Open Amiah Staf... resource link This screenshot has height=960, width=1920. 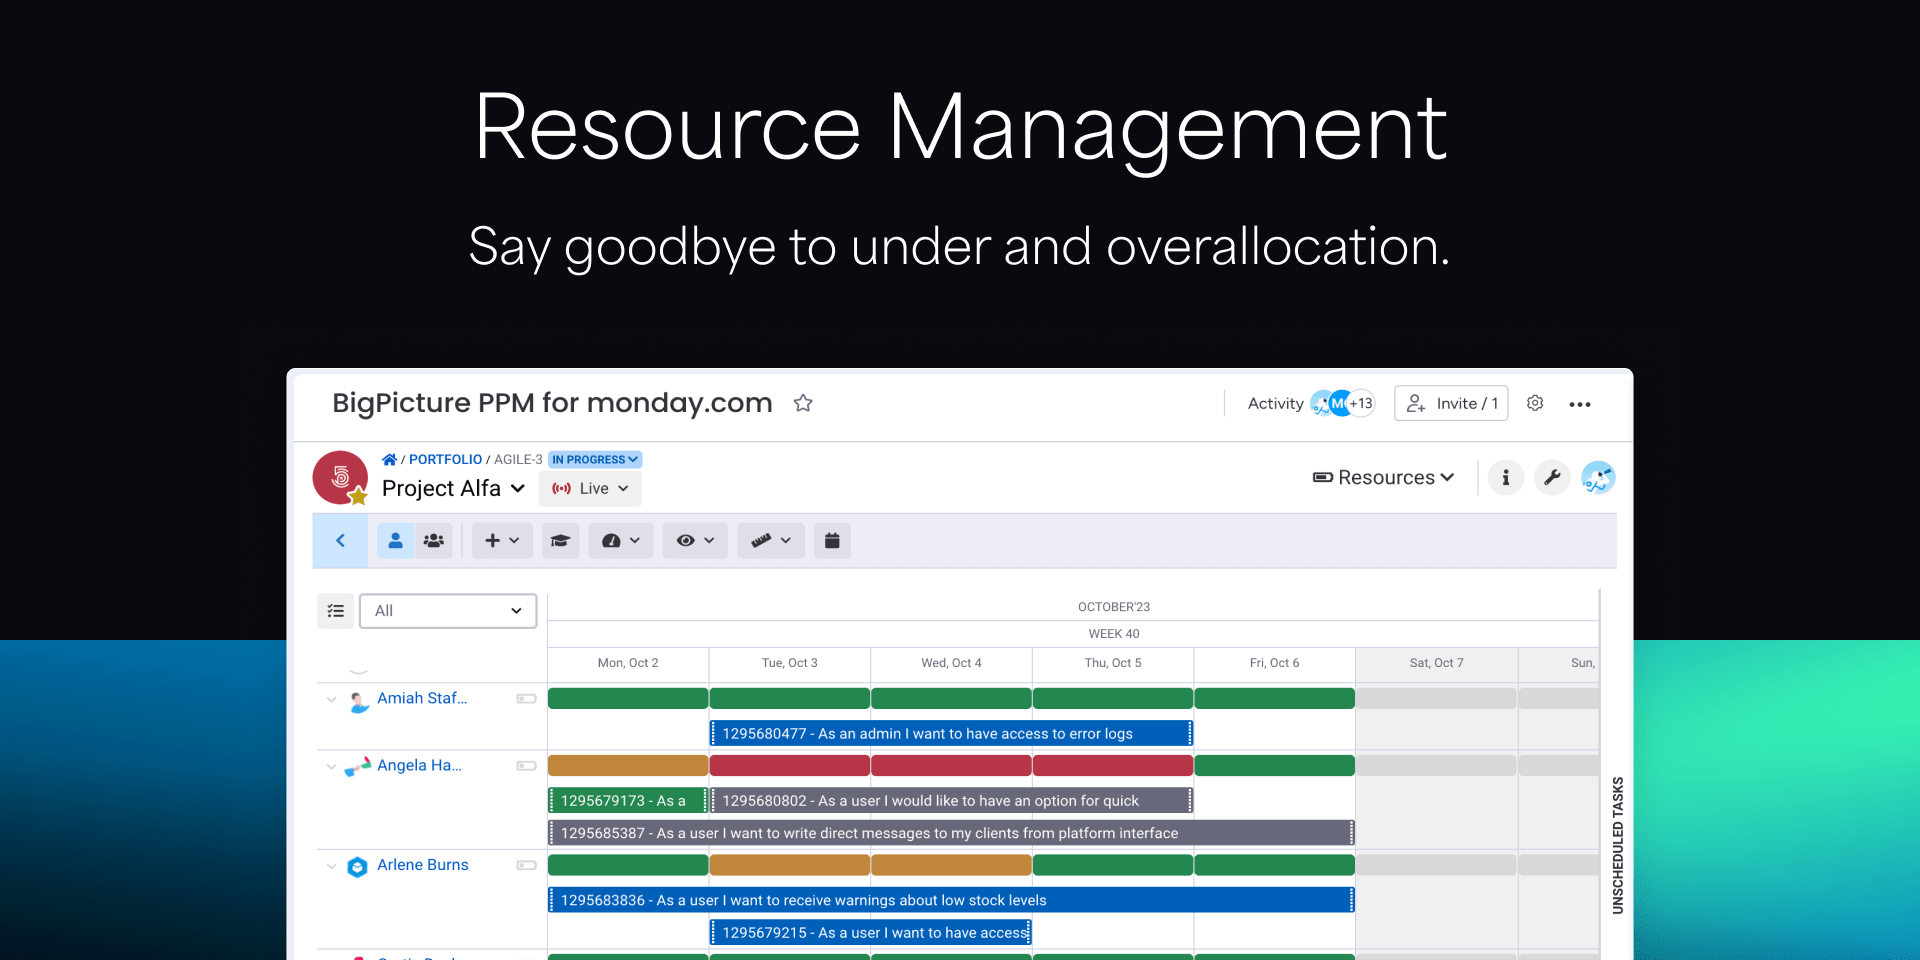pyautogui.click(x=422, y=698)
